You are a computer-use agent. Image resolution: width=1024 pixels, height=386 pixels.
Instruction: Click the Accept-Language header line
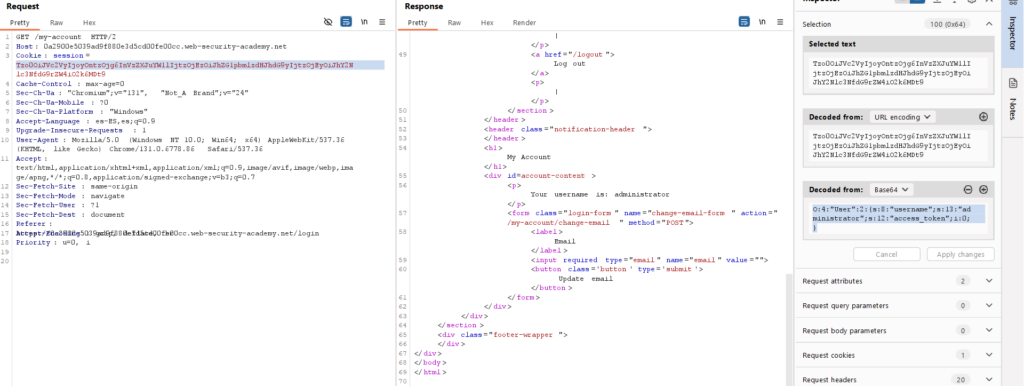tap(86, 121)
